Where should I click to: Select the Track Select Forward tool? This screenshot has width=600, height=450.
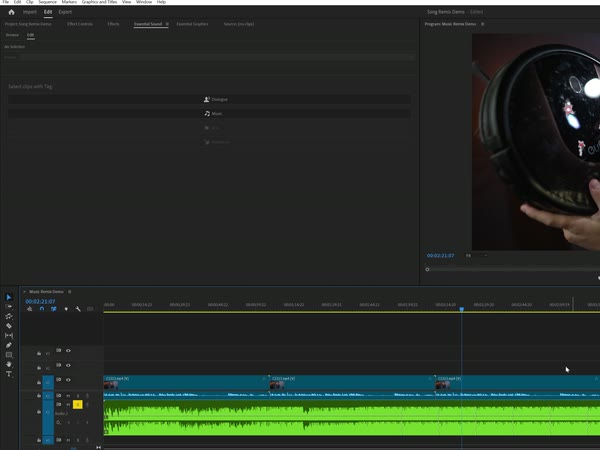point(9,307)
